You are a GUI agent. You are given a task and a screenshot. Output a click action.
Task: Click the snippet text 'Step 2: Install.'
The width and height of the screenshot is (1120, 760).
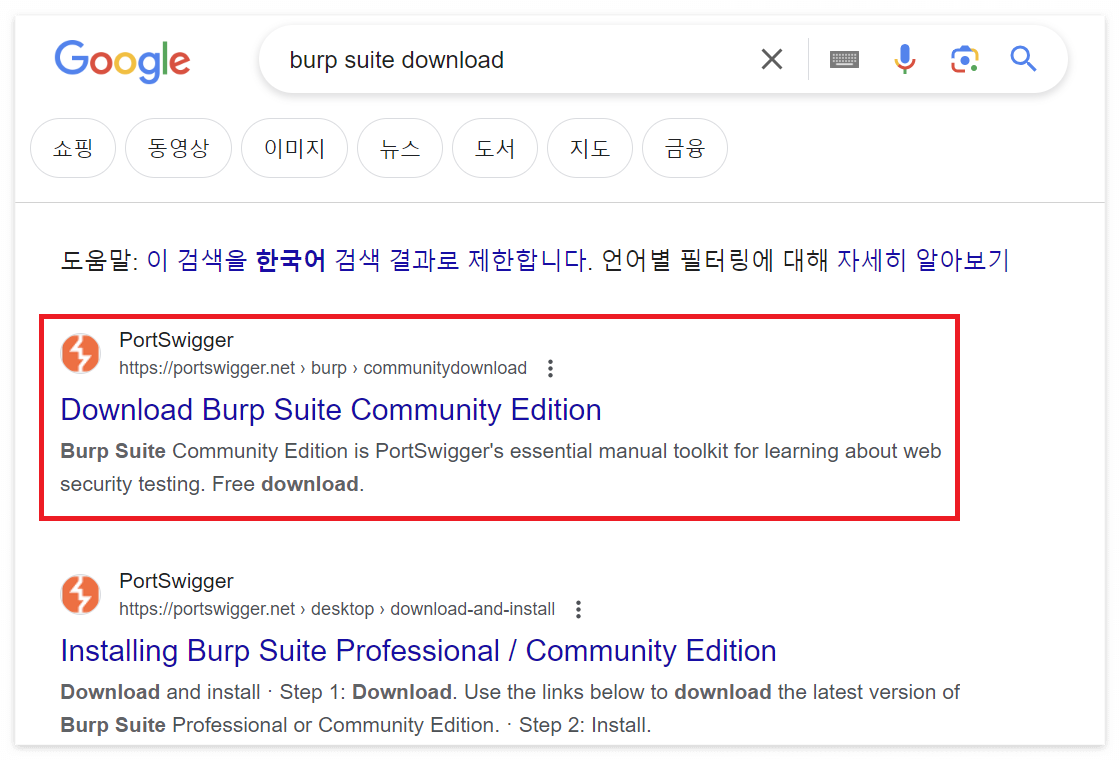click(585, 725)
